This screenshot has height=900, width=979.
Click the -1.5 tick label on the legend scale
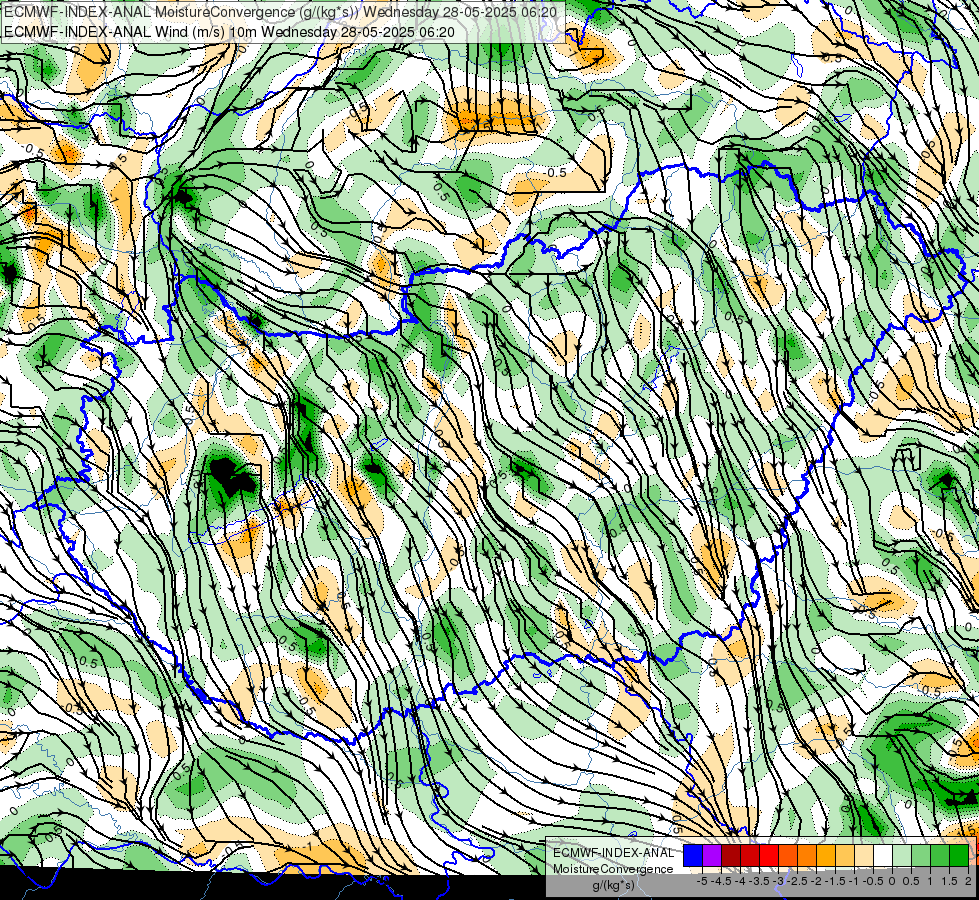coord(835,881)
